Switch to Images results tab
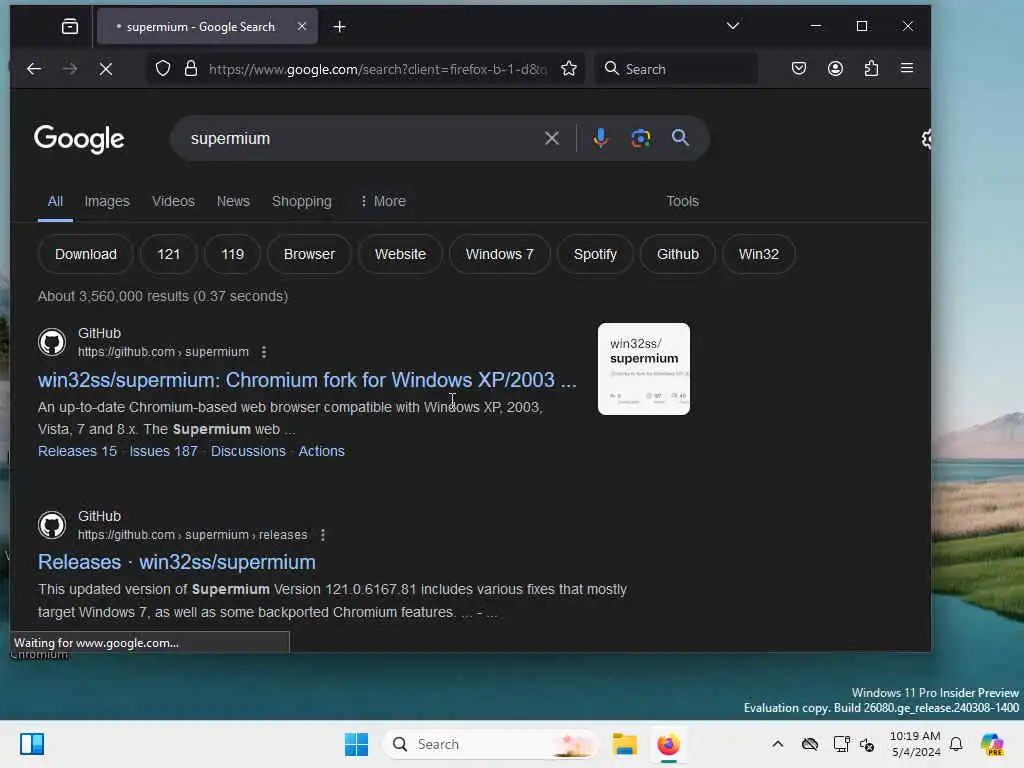 pyautogui.click(x=107, y=201)
